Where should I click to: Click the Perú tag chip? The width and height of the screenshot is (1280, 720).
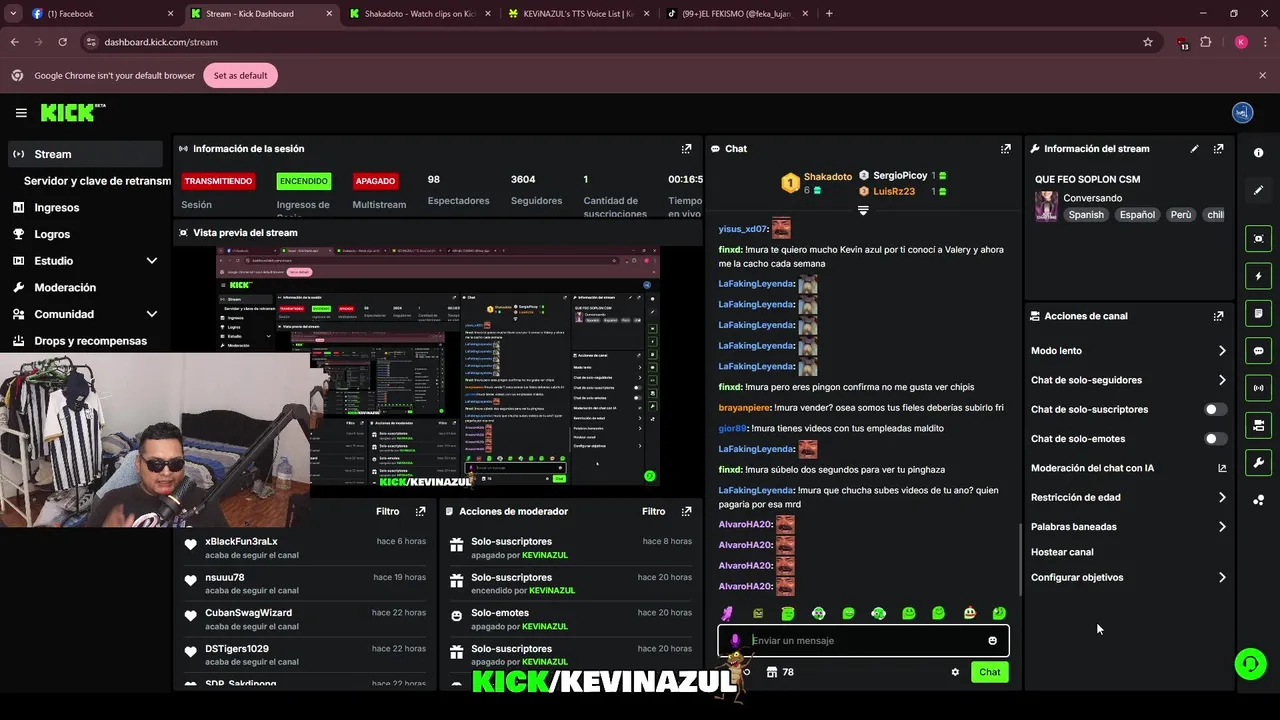pos(1181,215)
